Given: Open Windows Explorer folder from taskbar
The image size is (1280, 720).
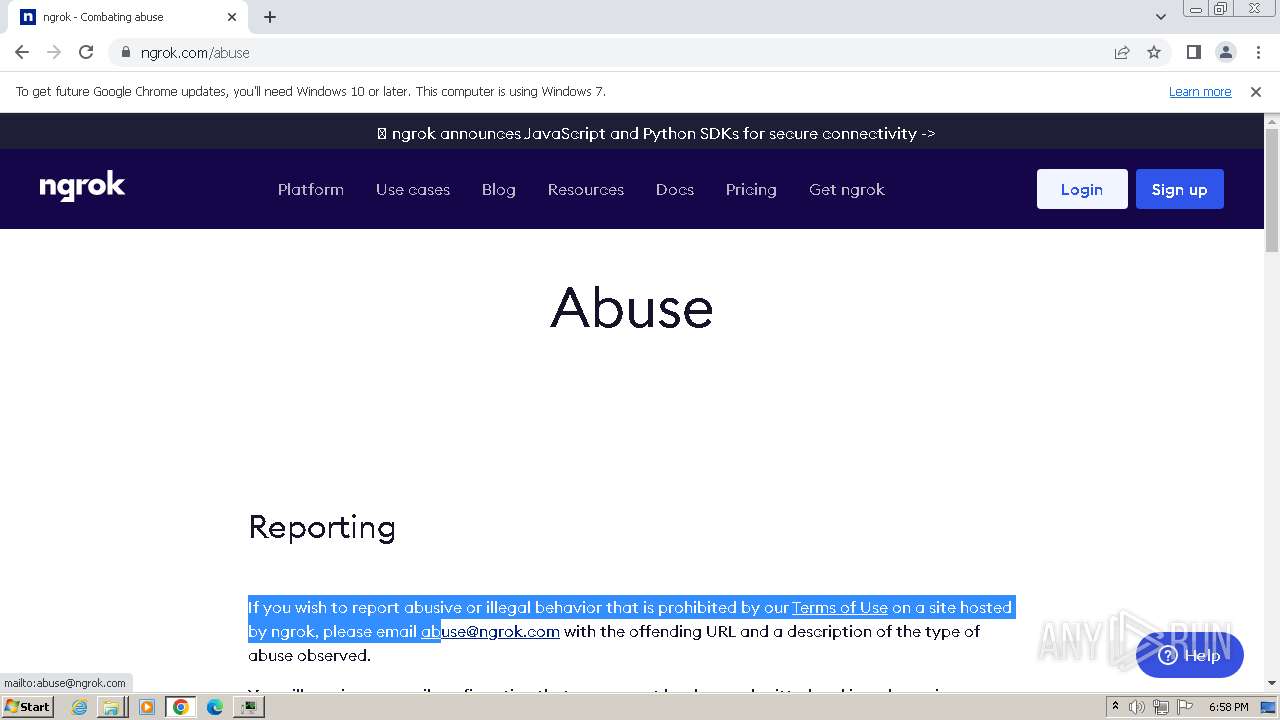Looking at the screenshot, I should pos(111,707).
